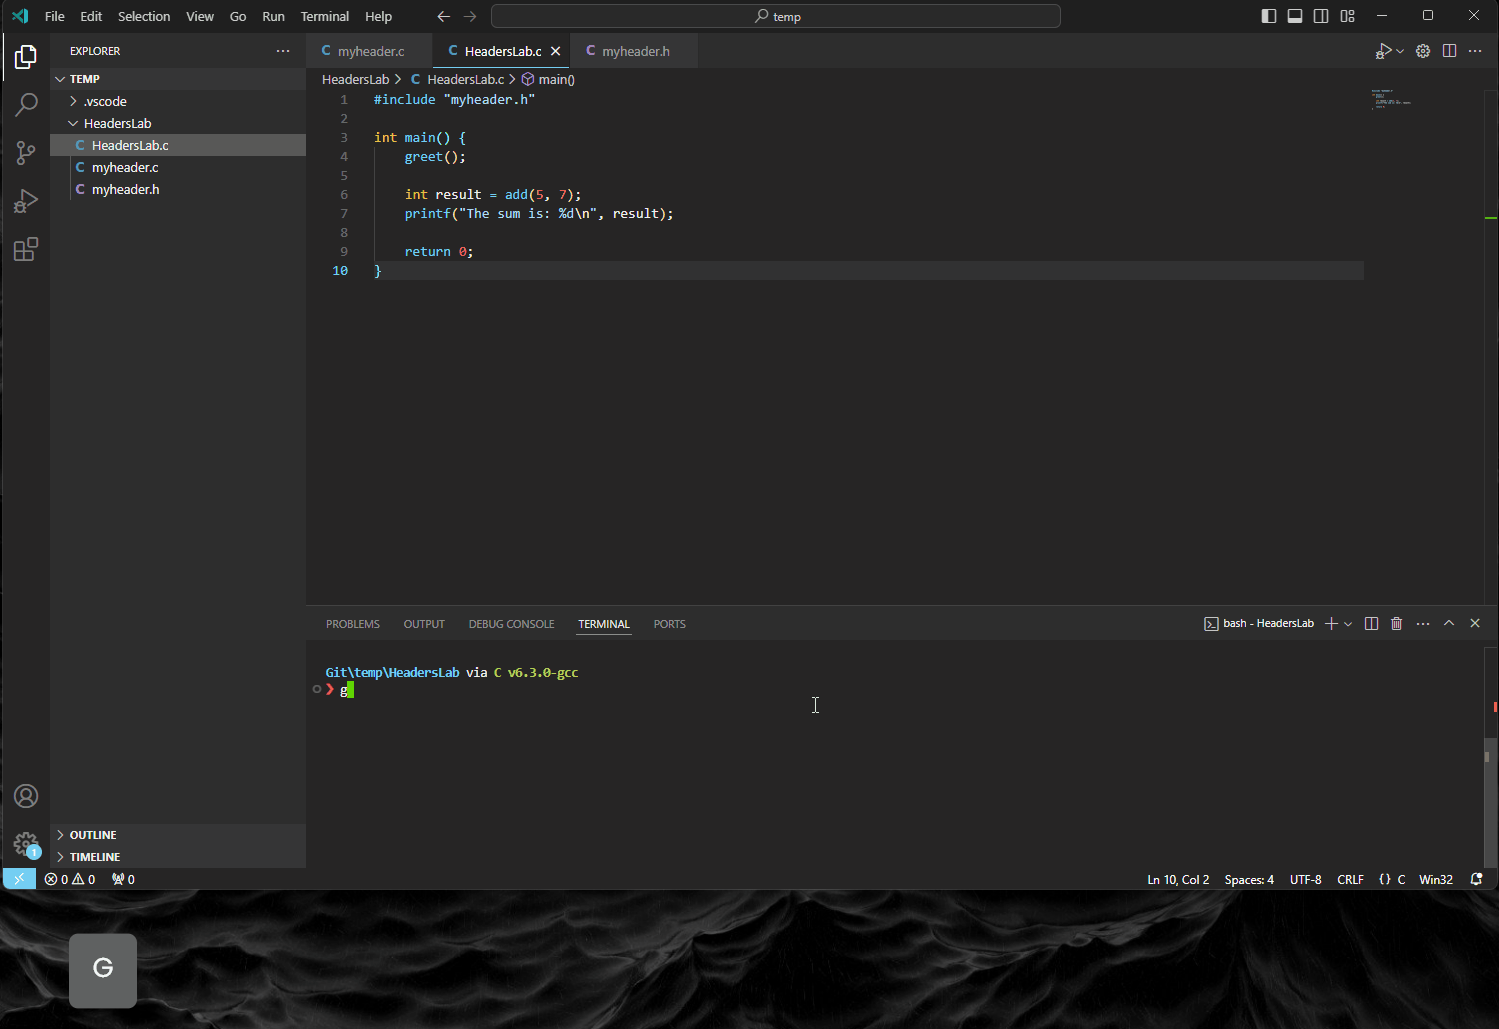Click the UTF-8 encoding button
This screenshot has width=1499, height=1029.
coord(1305,880)
